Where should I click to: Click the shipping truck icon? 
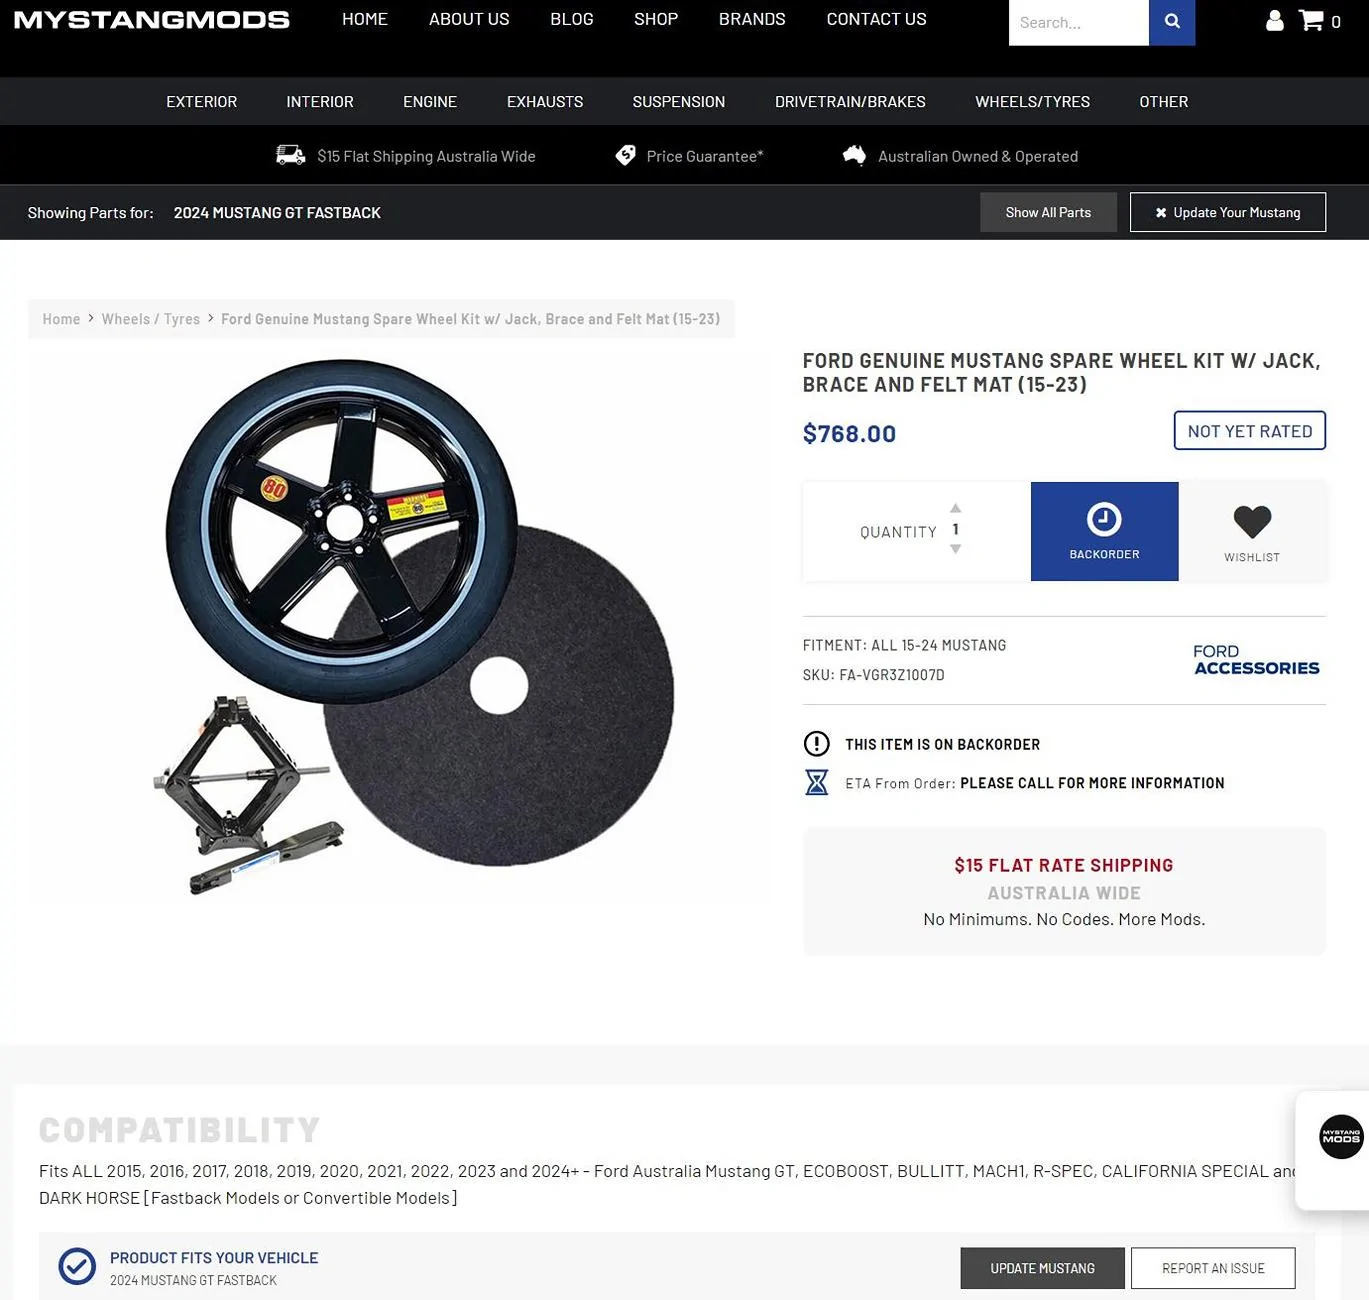pos(290,155)
